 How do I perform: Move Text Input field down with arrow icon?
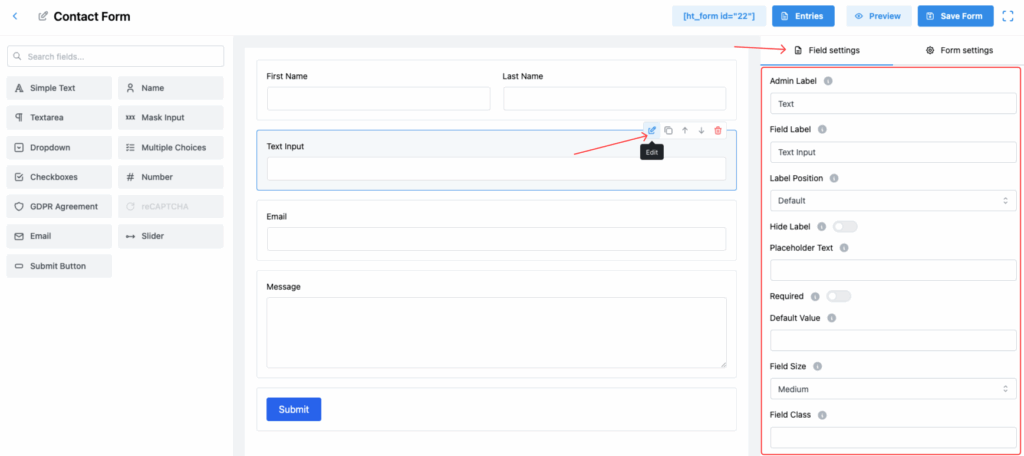click(x=701, y=130)
